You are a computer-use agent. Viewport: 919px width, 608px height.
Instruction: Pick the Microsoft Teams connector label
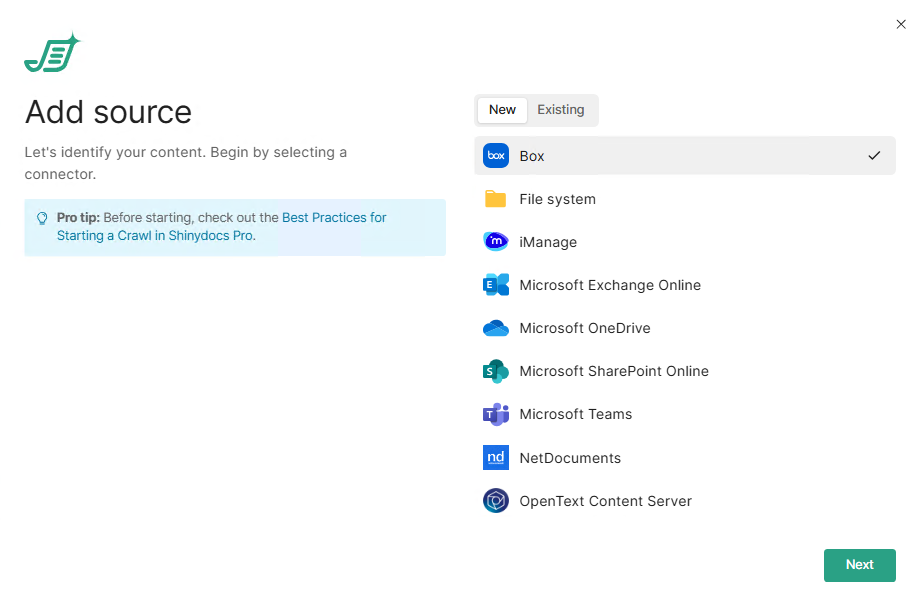pyautogui.click(x=575, y=414)
